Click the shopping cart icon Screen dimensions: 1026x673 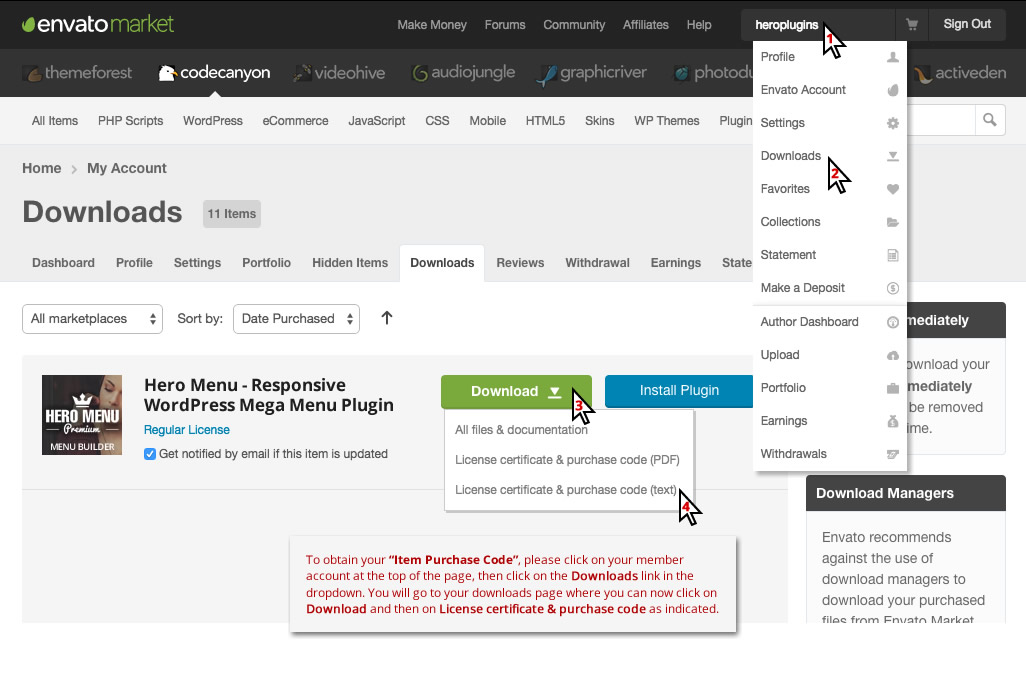point(911,24)
